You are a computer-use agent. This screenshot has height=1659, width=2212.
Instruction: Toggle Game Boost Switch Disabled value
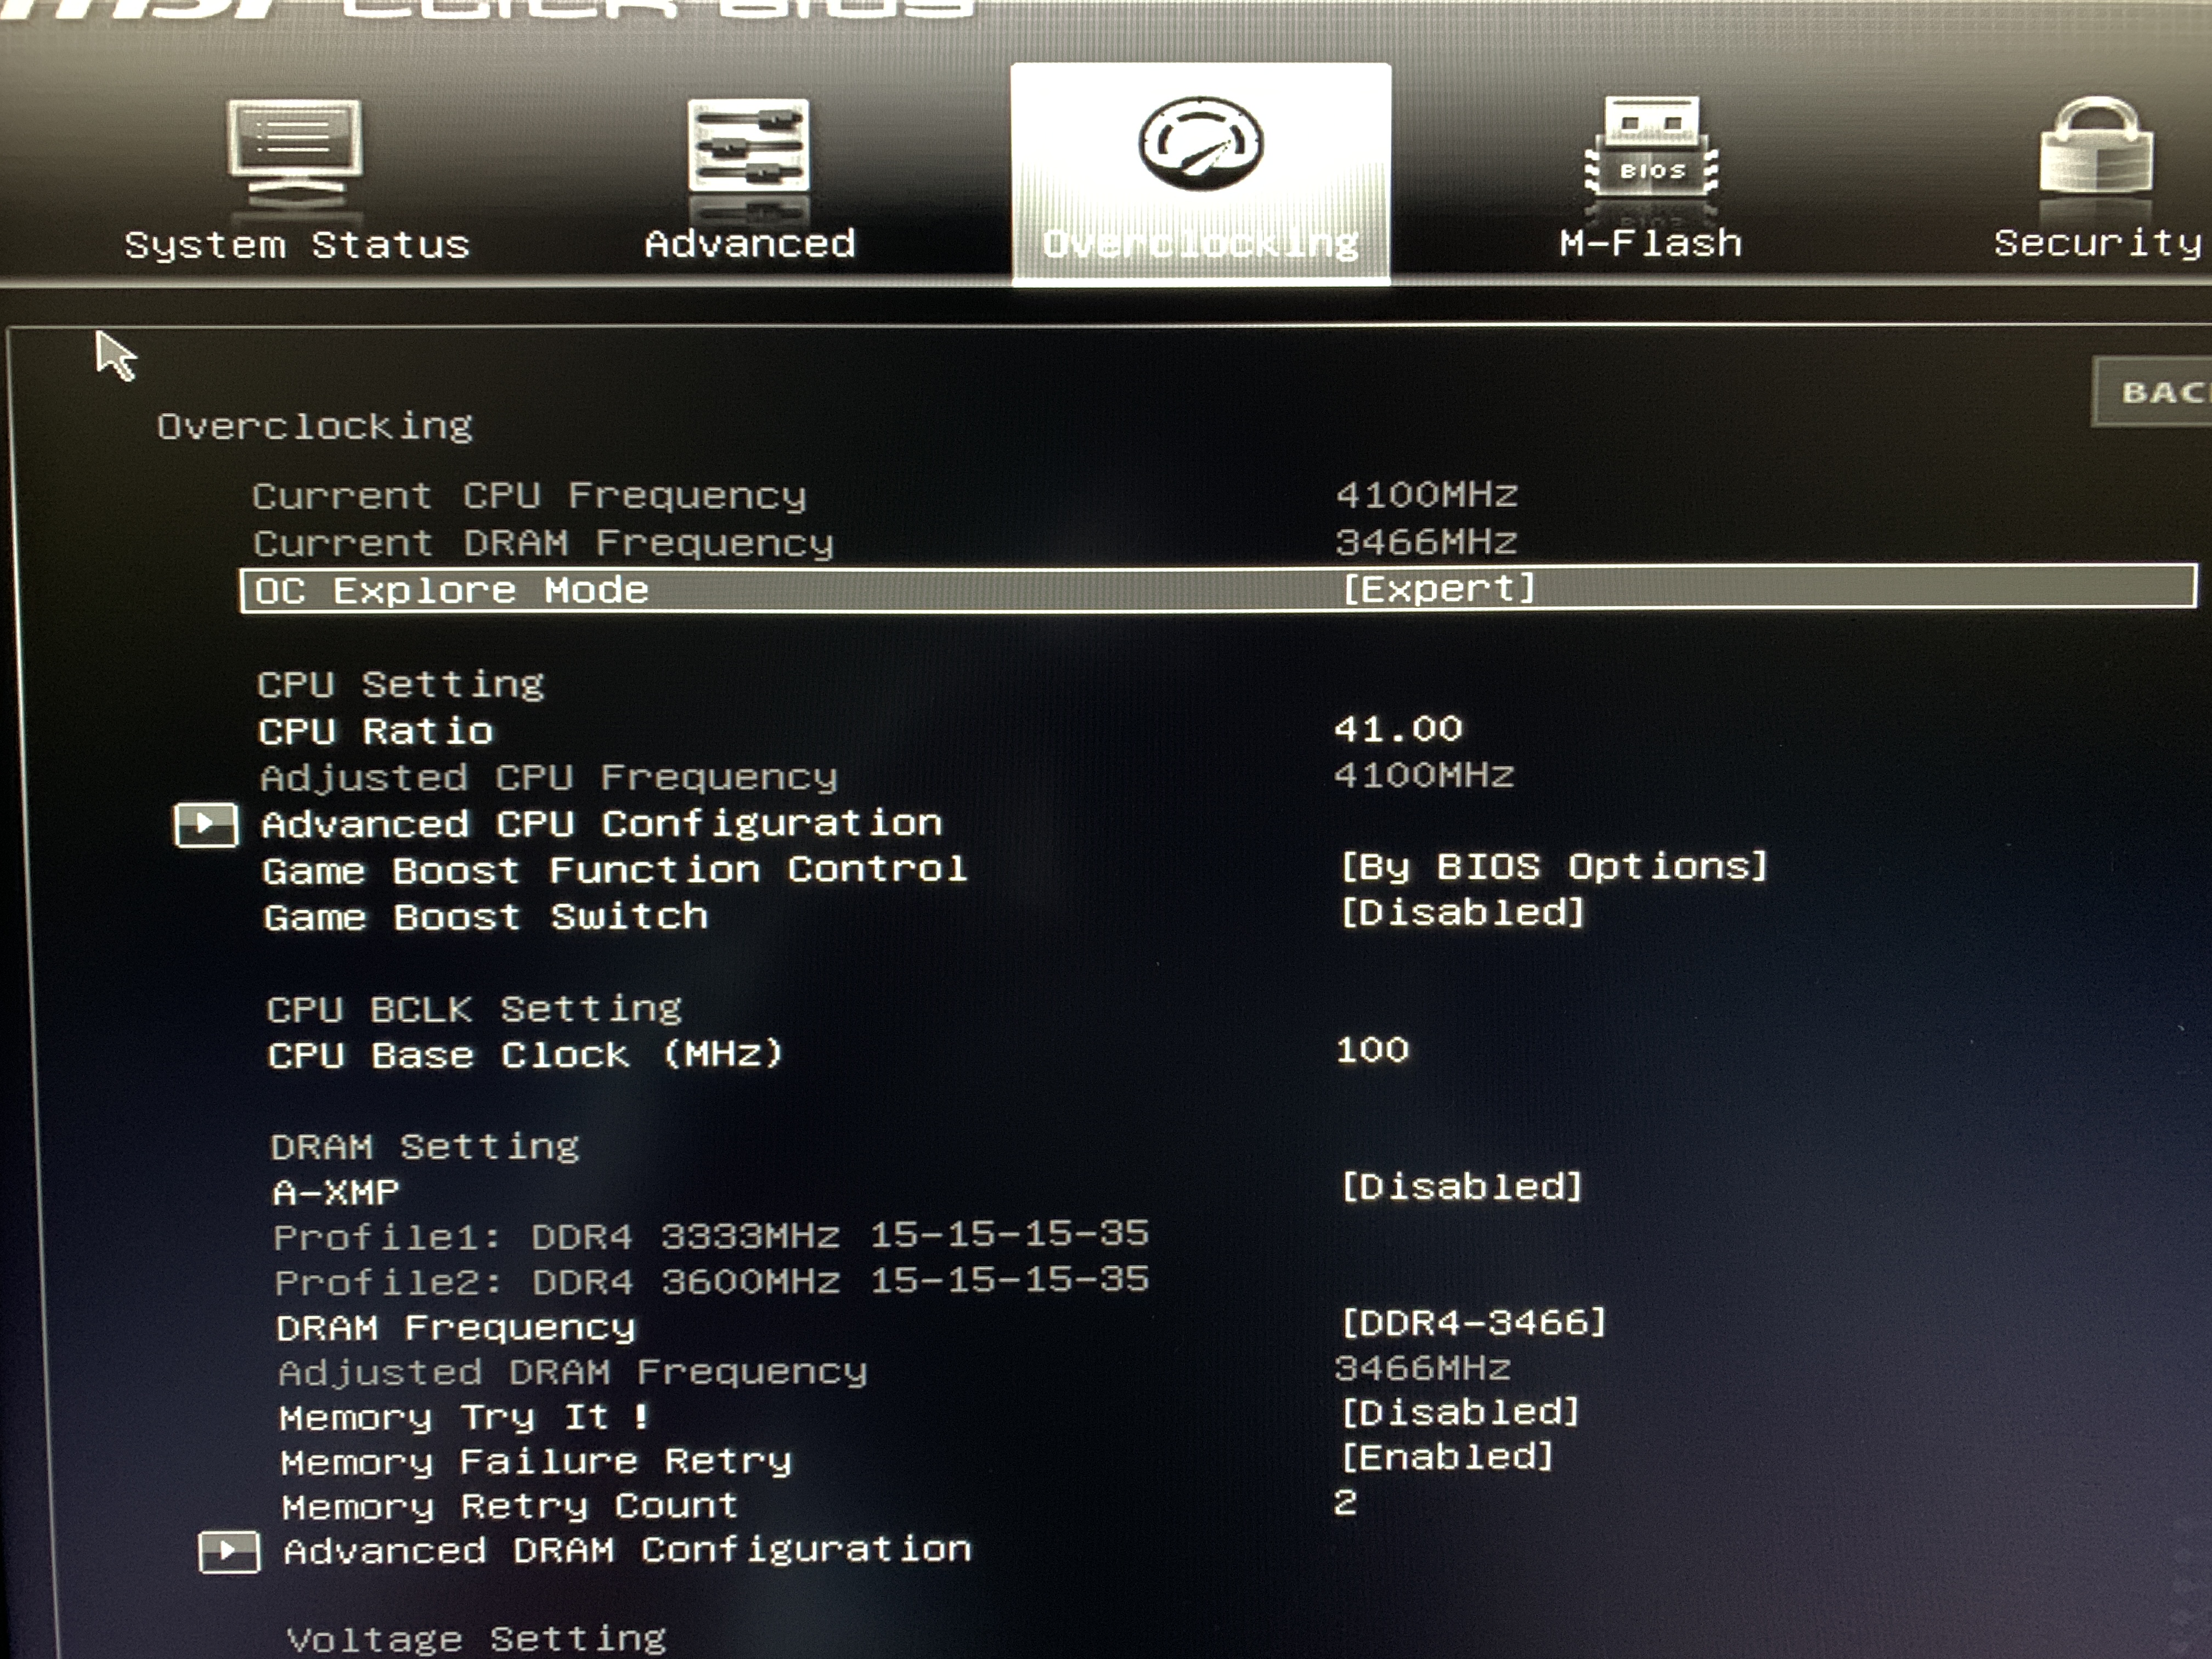[1461, 913]
